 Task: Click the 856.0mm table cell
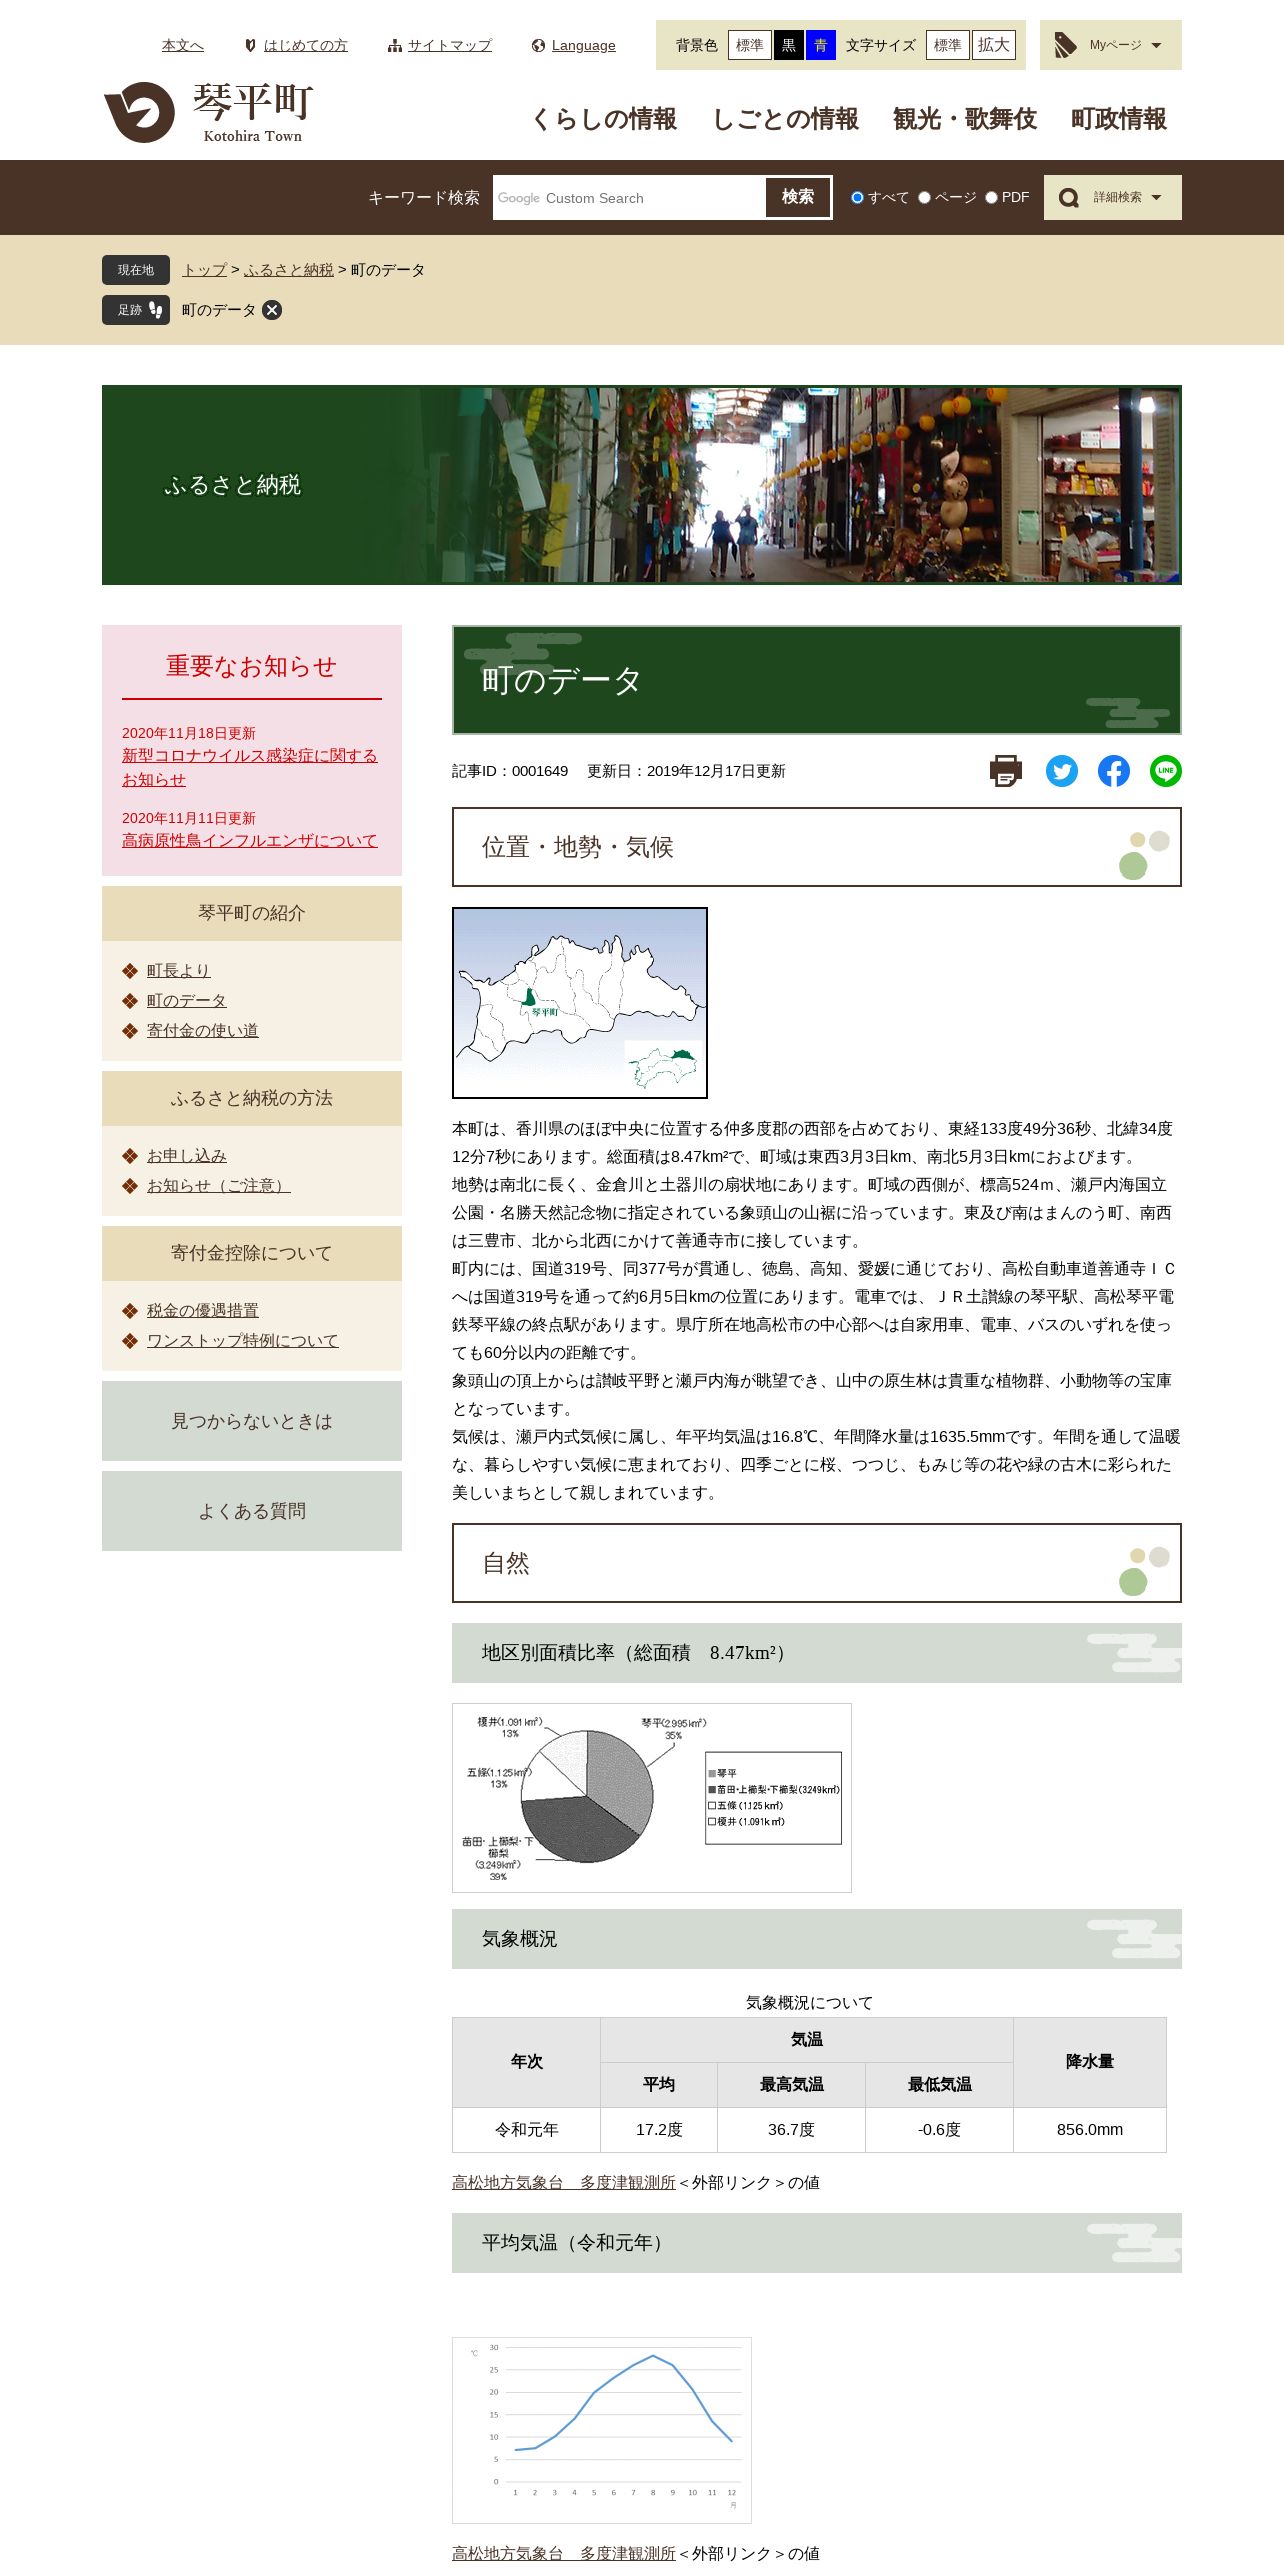[1090, 2130]
